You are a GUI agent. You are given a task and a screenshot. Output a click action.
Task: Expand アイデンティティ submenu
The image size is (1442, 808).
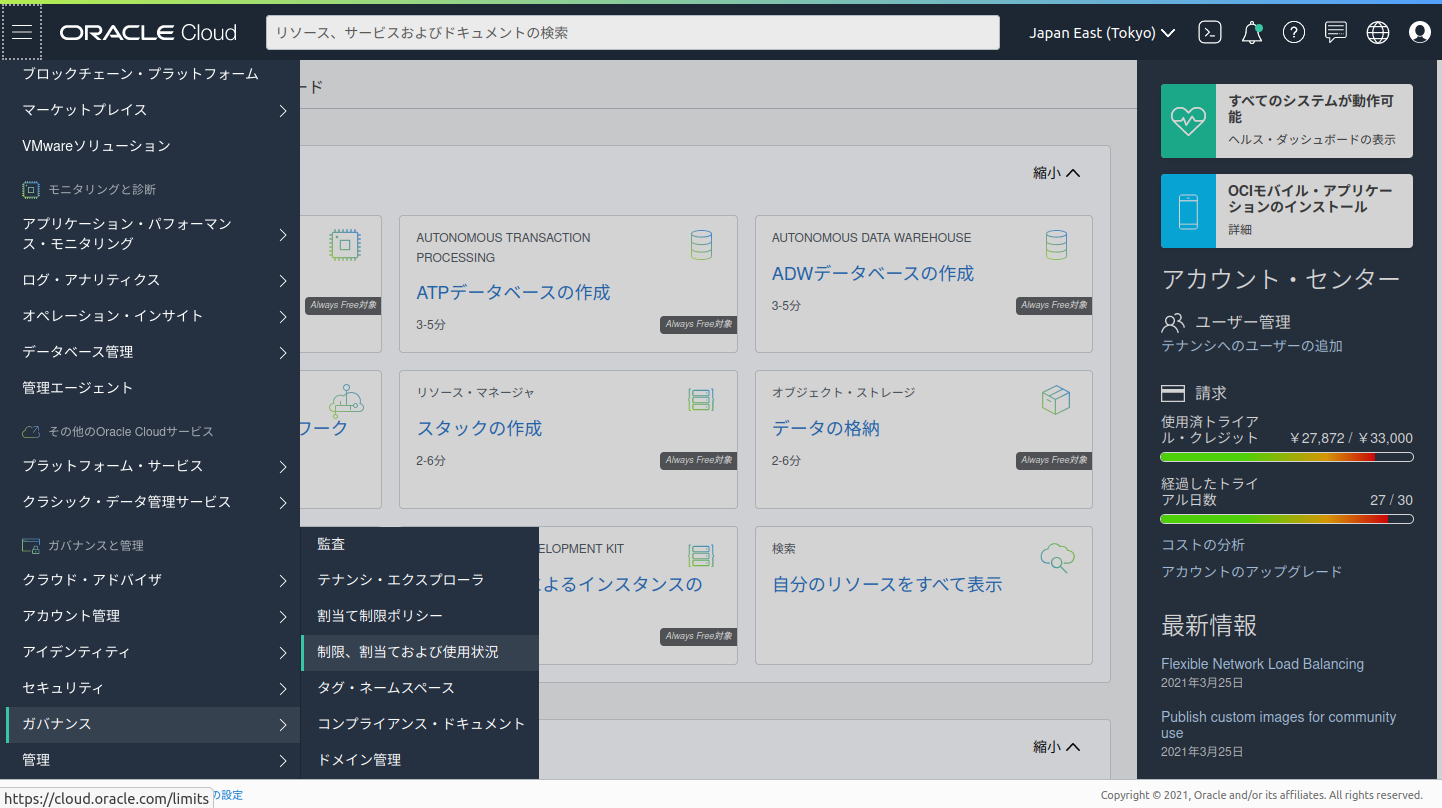[150, 652]
